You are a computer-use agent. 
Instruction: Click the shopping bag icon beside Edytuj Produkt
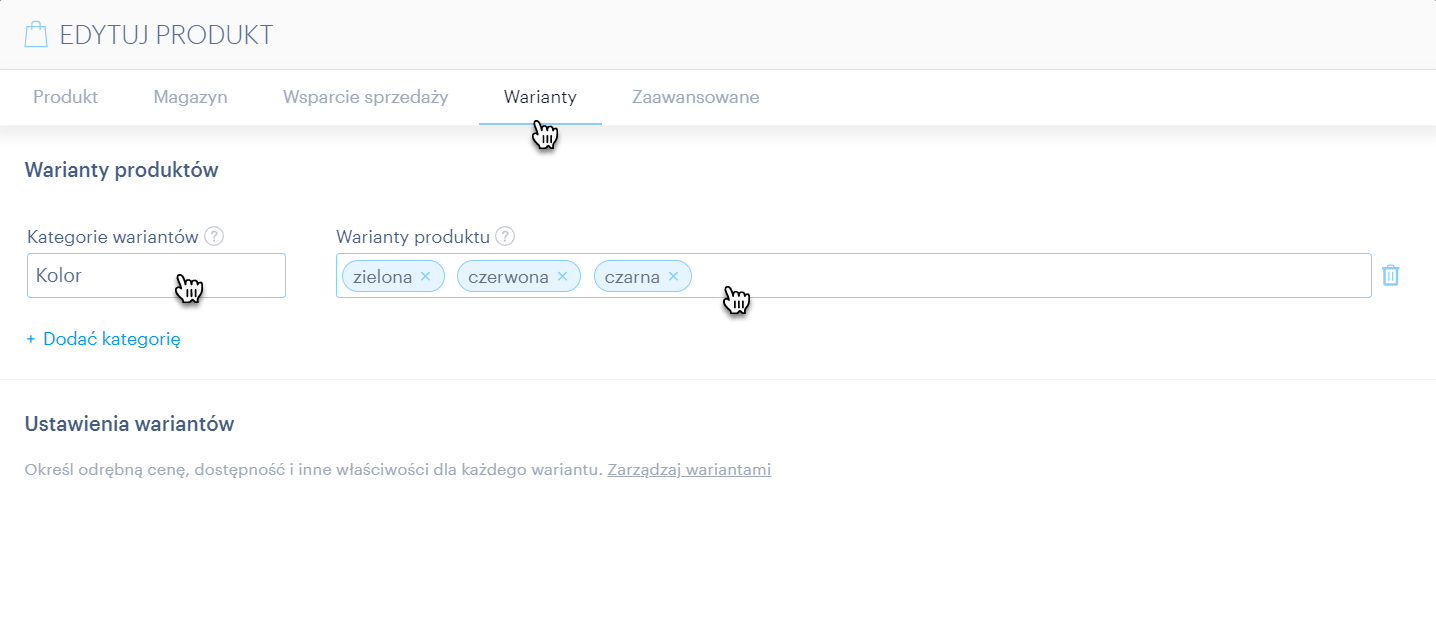(x=36, y=35)
